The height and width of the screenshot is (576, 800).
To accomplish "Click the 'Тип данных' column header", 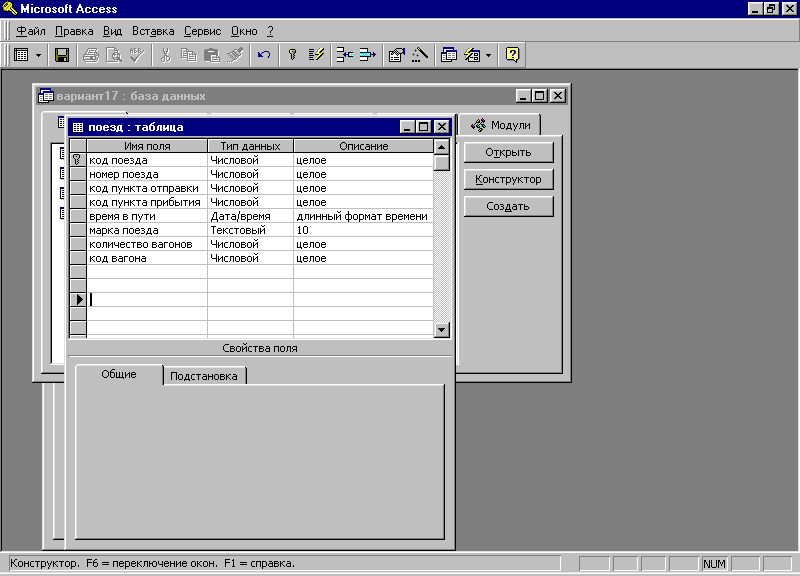I will [x=251, y=146].
